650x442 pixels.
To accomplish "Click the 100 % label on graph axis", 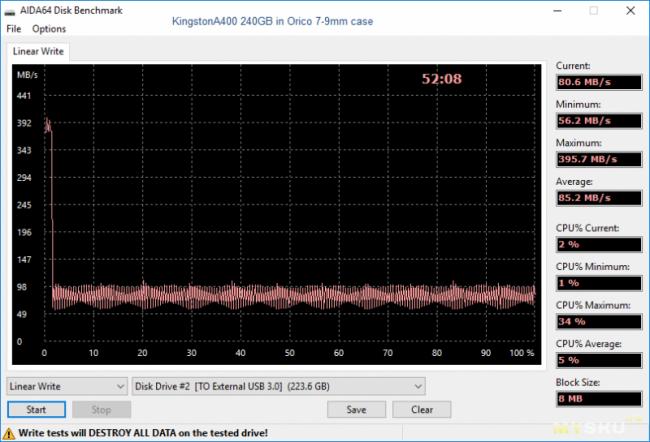I will coord(521,353).
